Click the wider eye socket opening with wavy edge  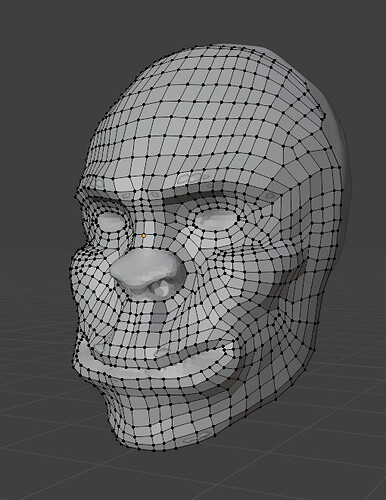[x=216, y=220]
